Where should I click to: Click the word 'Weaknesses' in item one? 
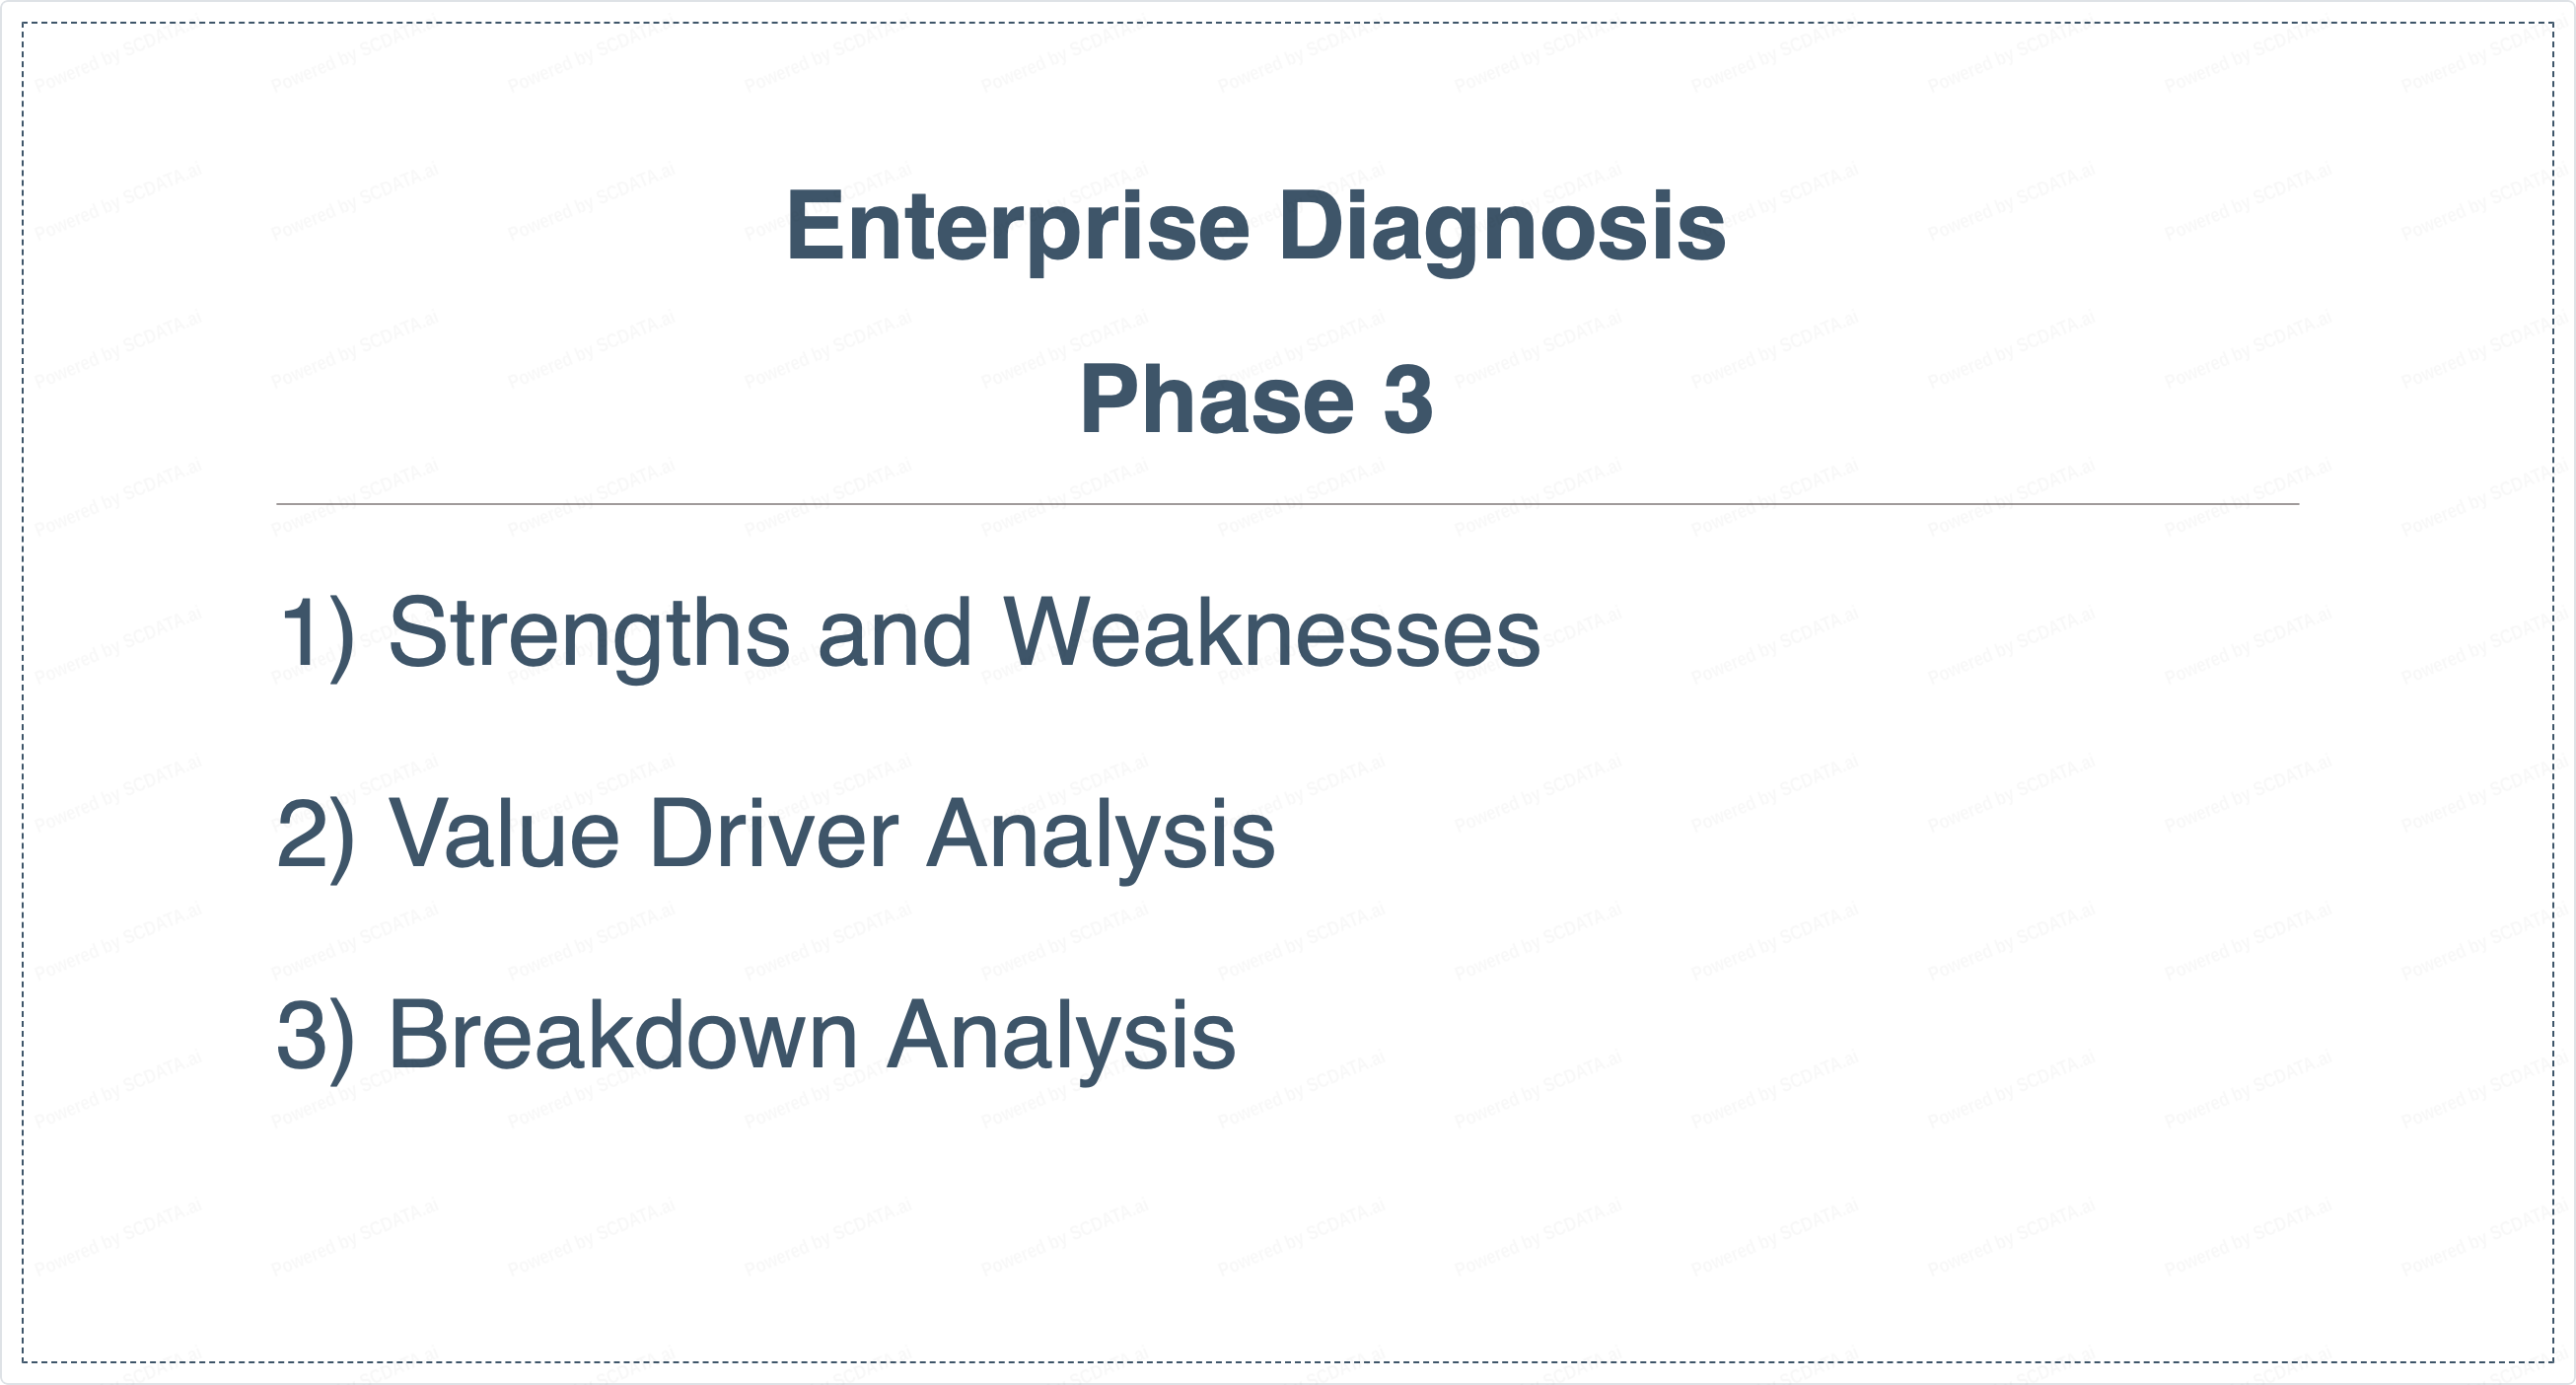tap(1270, 633)
